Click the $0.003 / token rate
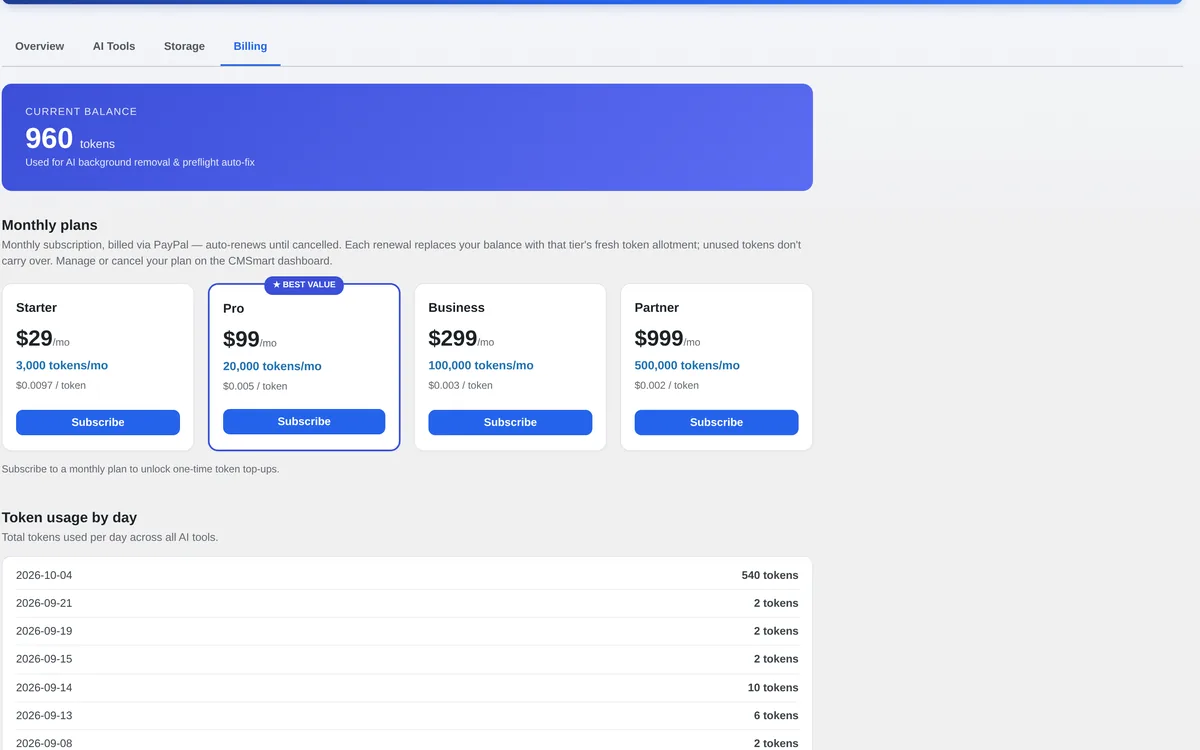The image size is (1200, 750). pyautogui.click(x=460, y=385)
